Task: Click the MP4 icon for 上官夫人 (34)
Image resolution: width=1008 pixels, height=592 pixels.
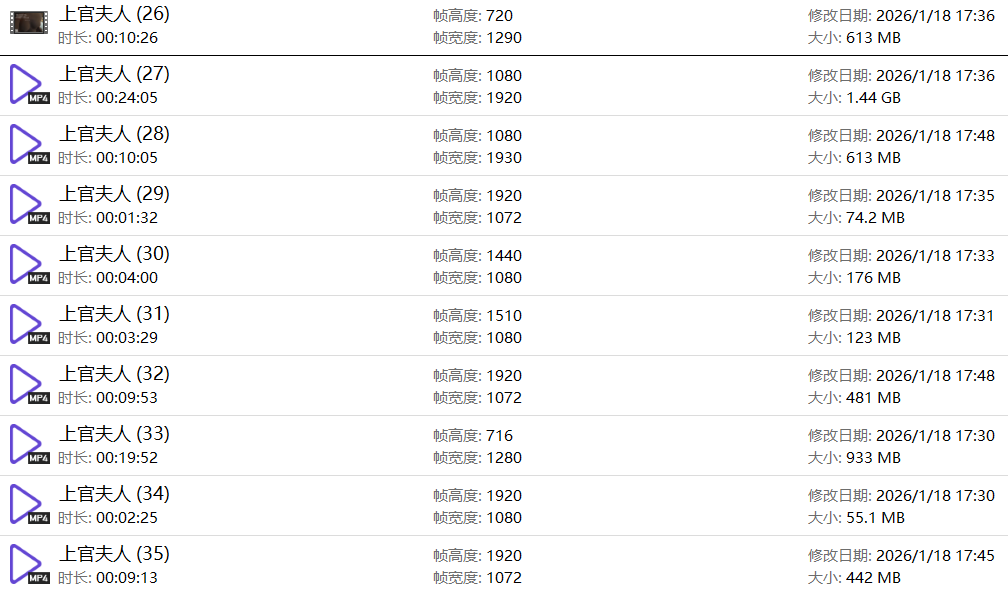Action: (x=27, y=505)
